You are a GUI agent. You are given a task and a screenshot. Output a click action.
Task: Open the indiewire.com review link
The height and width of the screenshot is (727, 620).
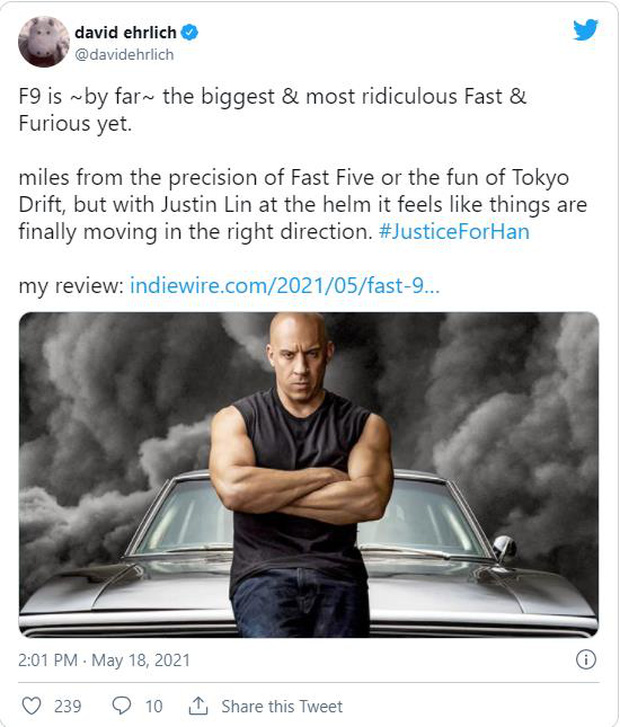(x=284, y=286)
